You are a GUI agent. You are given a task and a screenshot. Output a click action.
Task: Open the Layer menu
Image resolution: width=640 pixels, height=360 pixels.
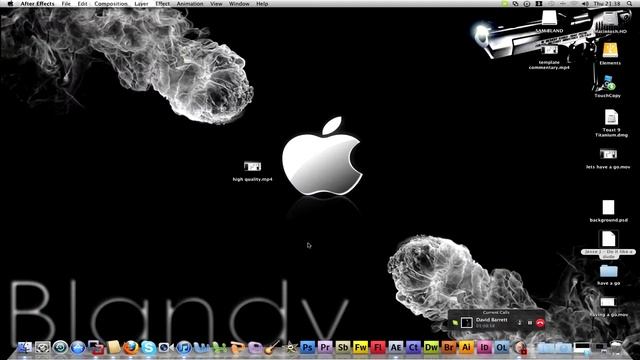tap(141, 4)
